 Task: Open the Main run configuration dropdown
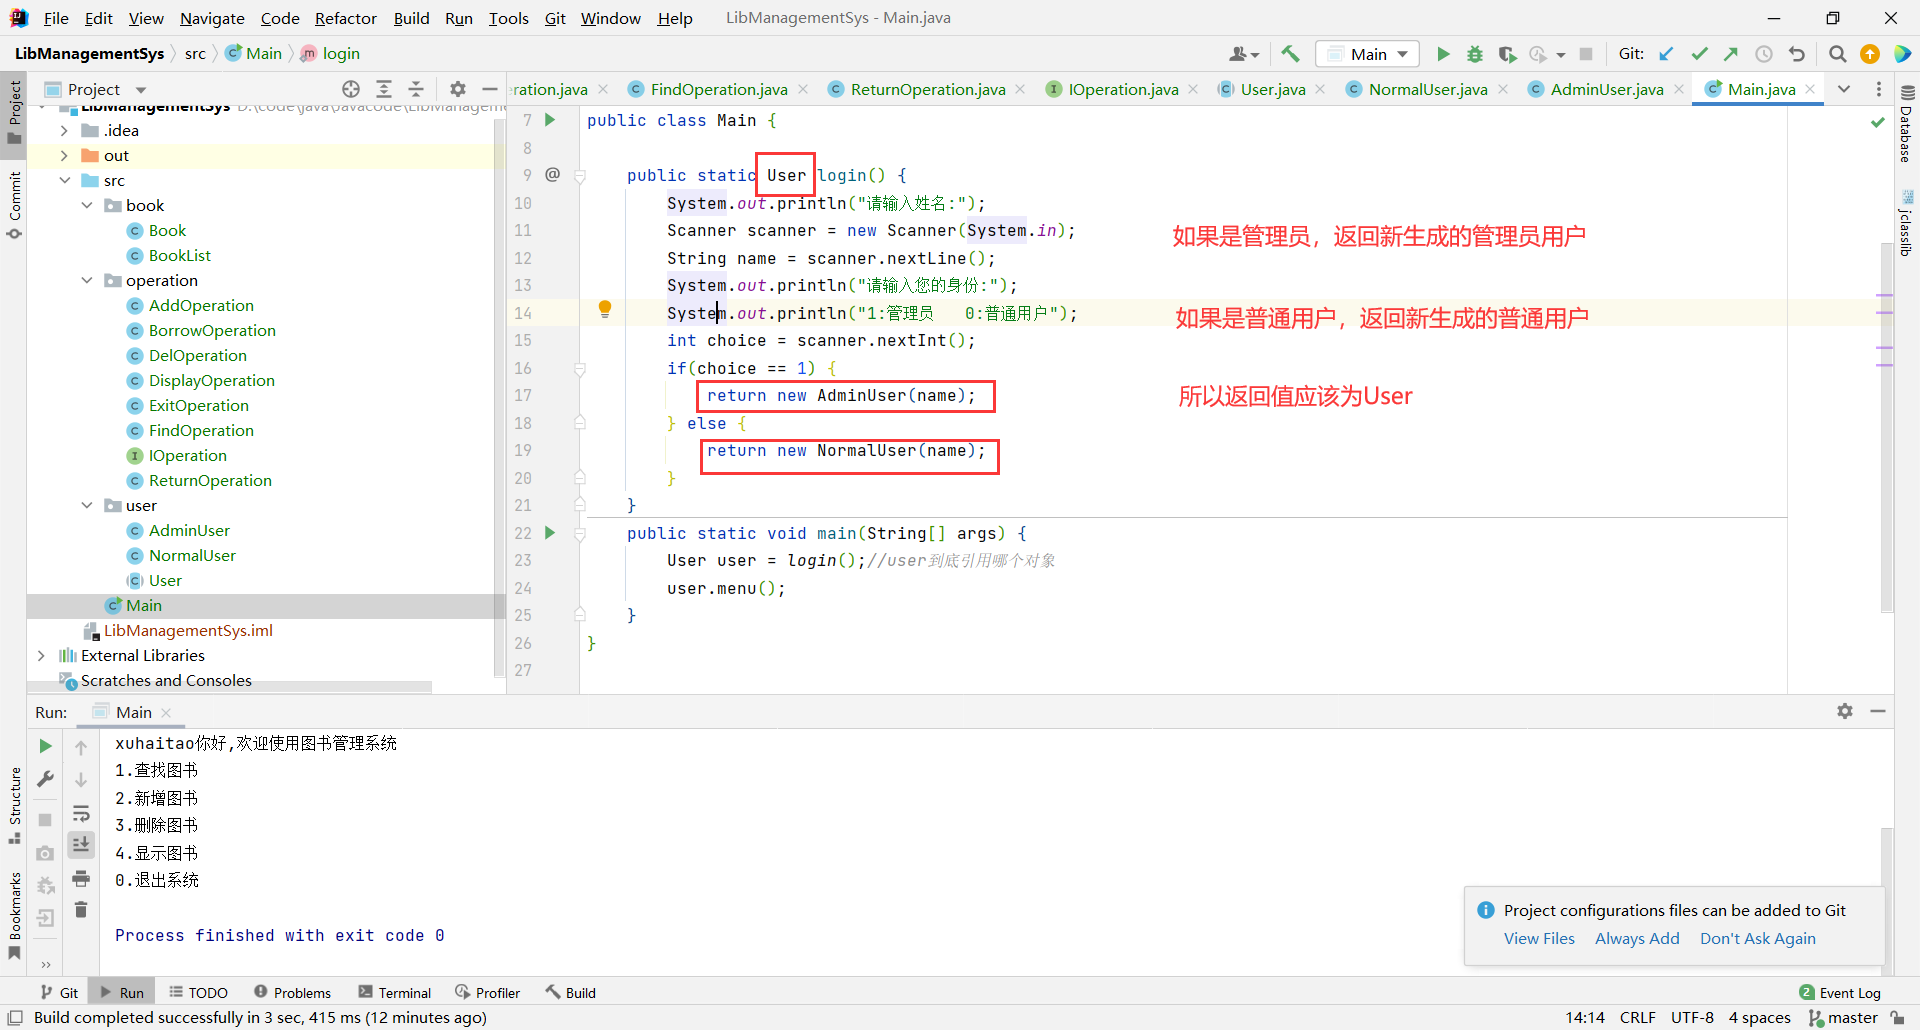click(1368, 54)
